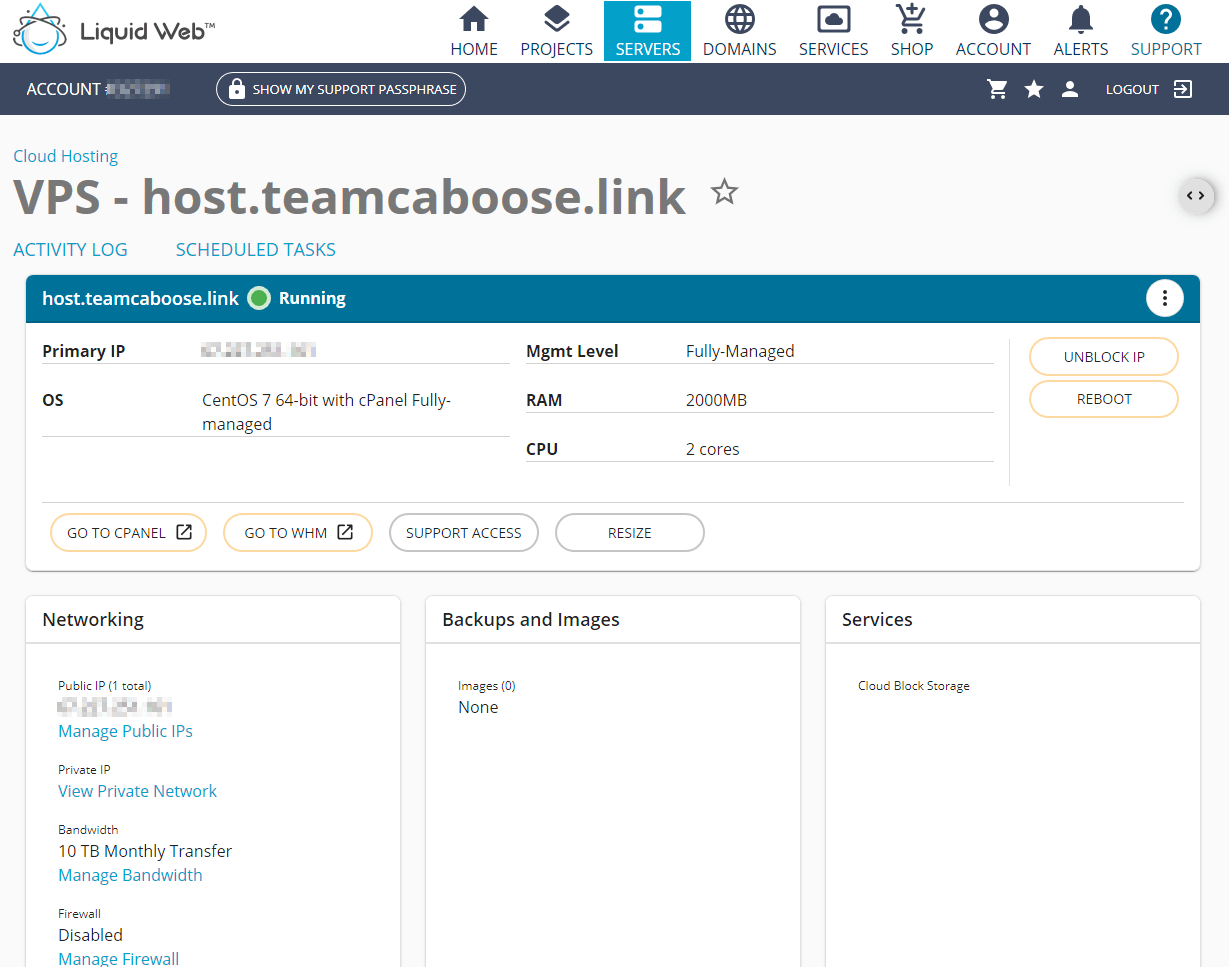
Task: Click the Liquid Web logo
Action: (113, 30)
